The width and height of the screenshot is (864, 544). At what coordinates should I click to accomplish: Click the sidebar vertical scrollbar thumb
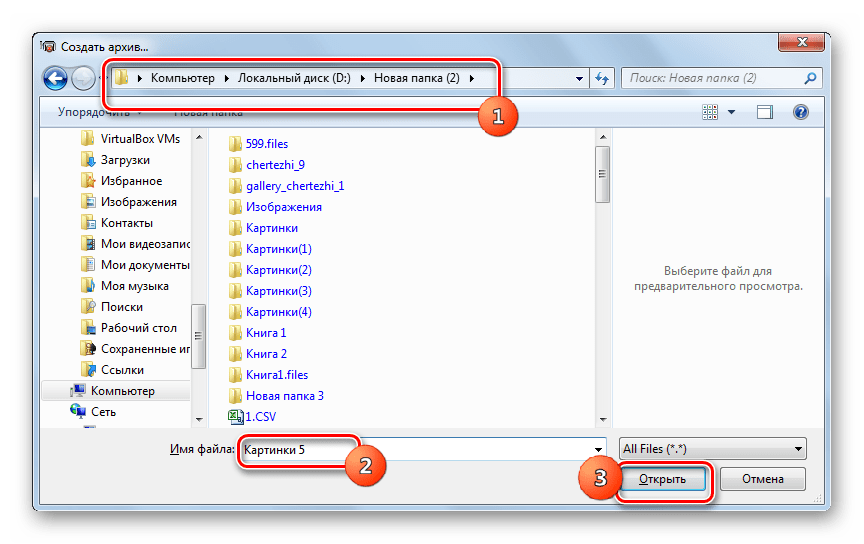coord(198,336)
